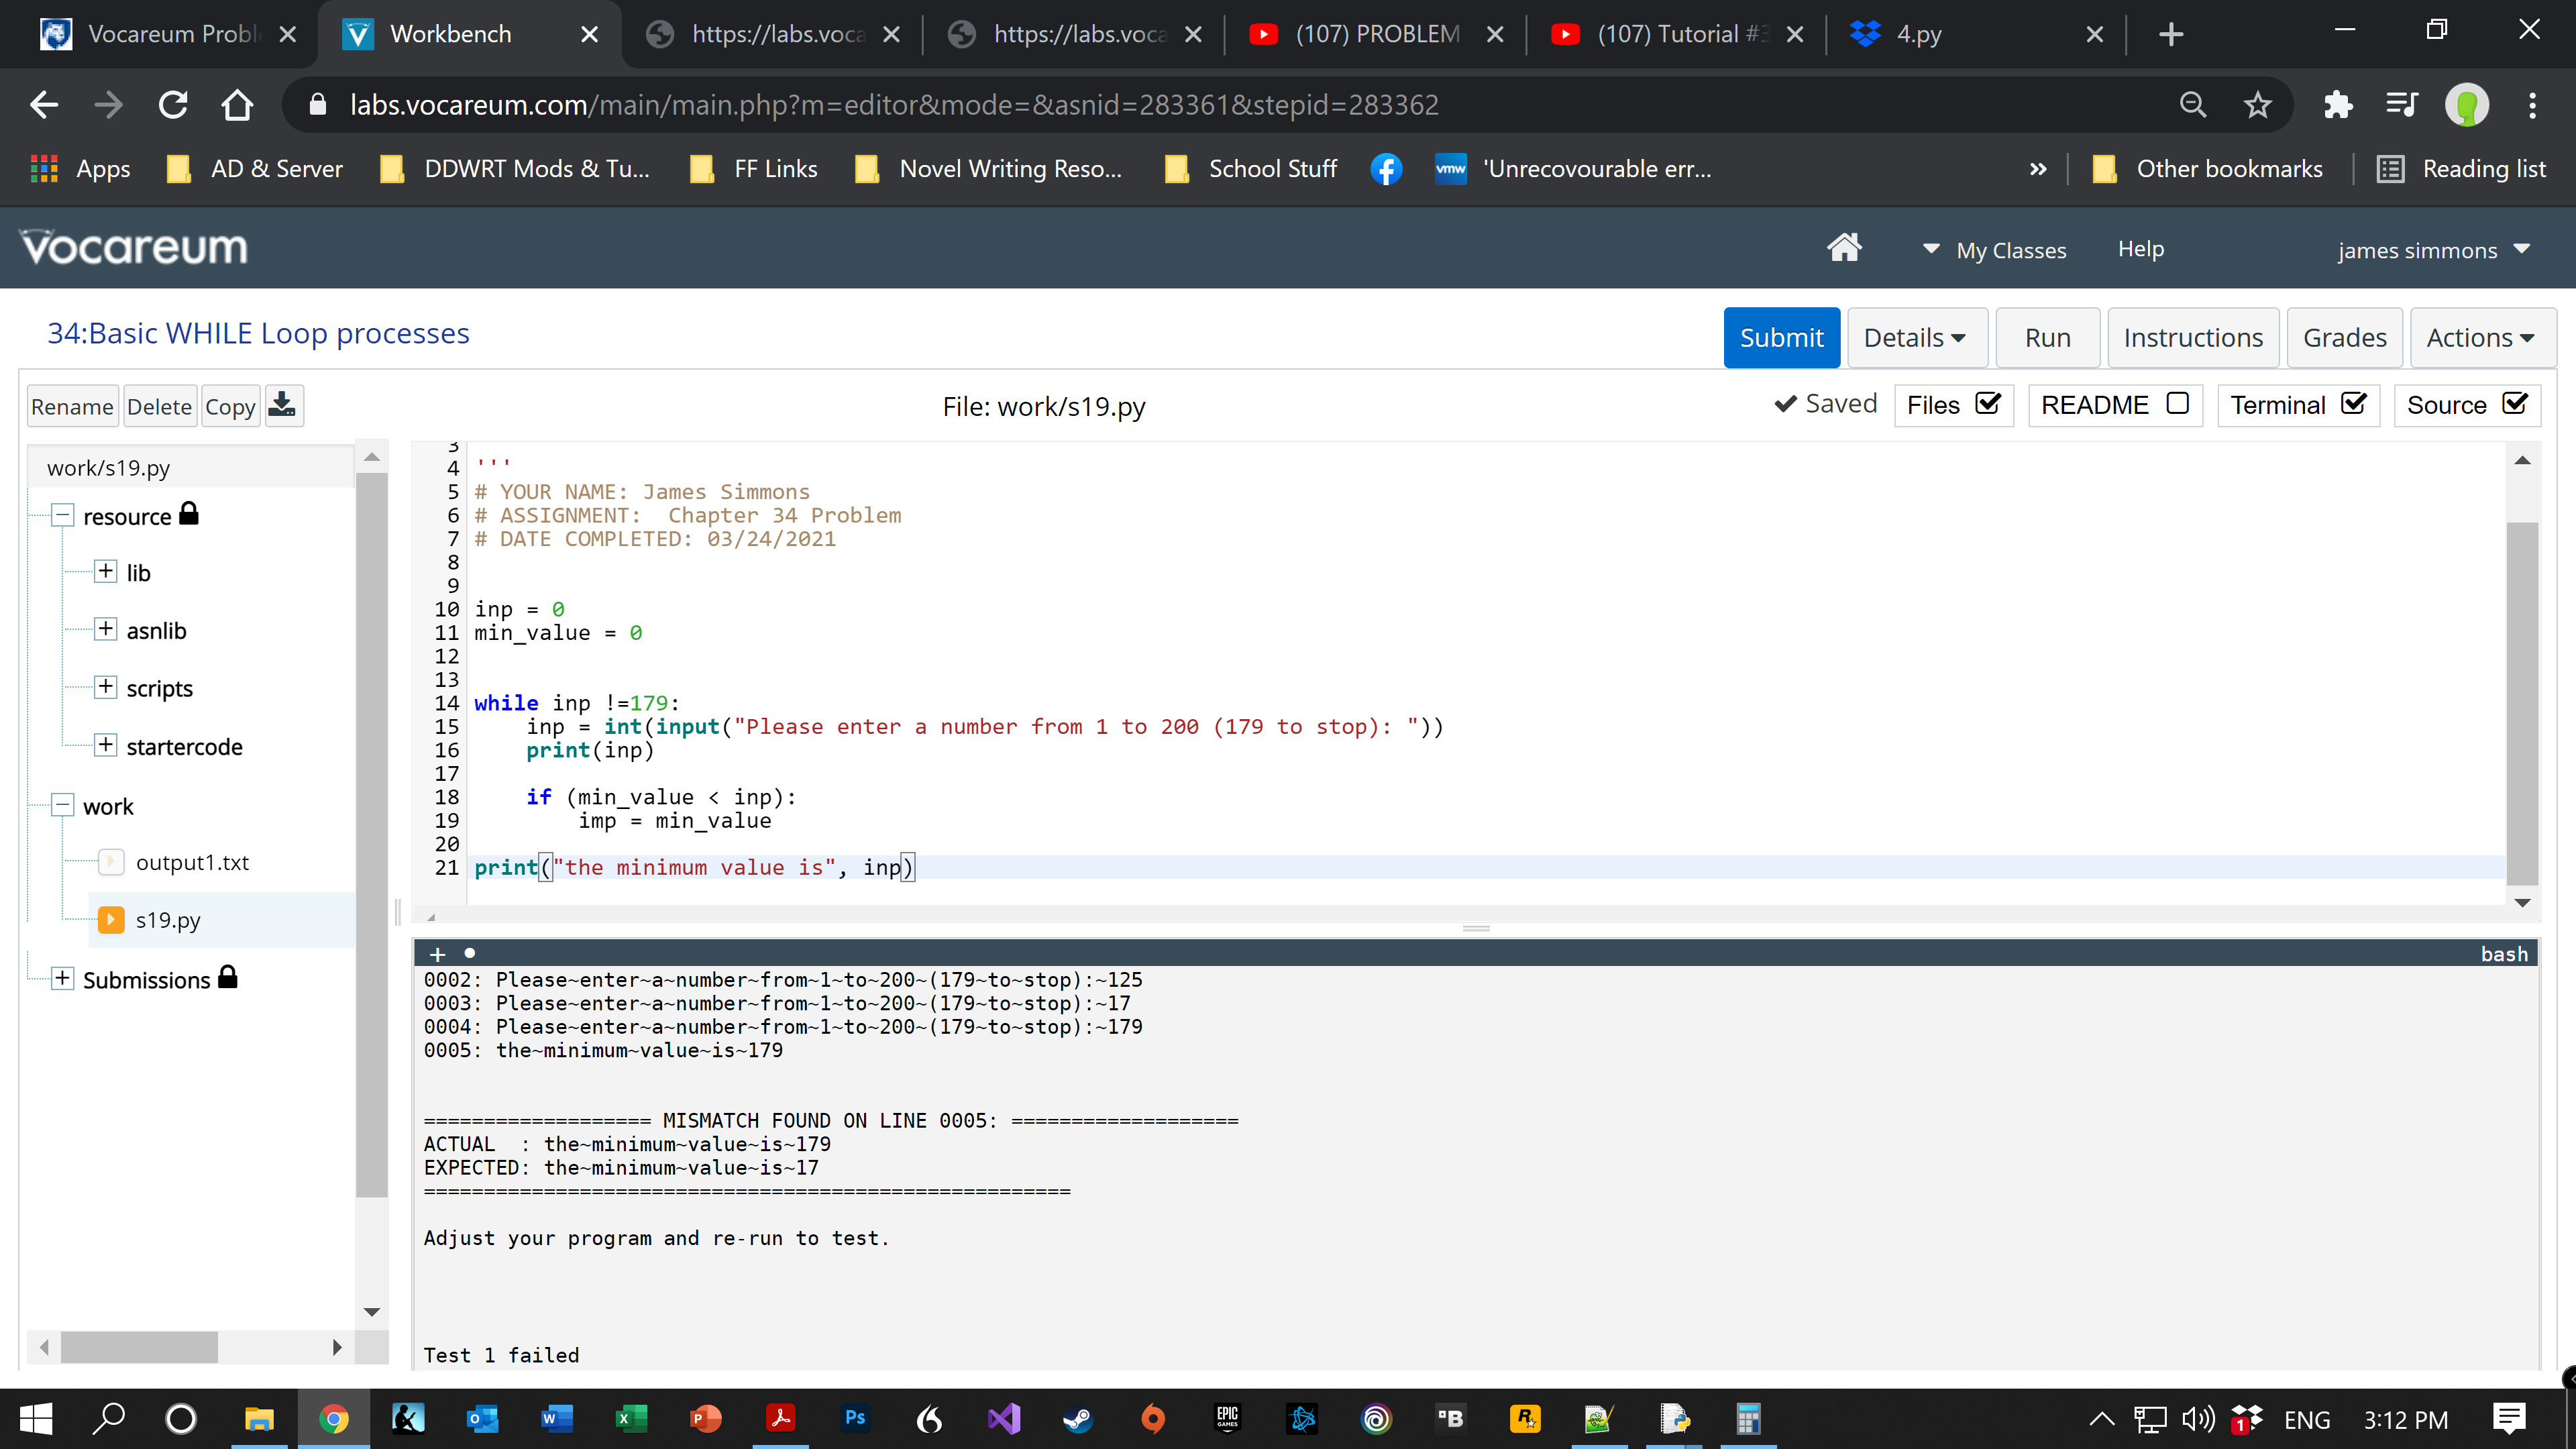This screenshot has height=1449, width=2576.
Task: Copy the current file
Action: click(x=230, y=406)
